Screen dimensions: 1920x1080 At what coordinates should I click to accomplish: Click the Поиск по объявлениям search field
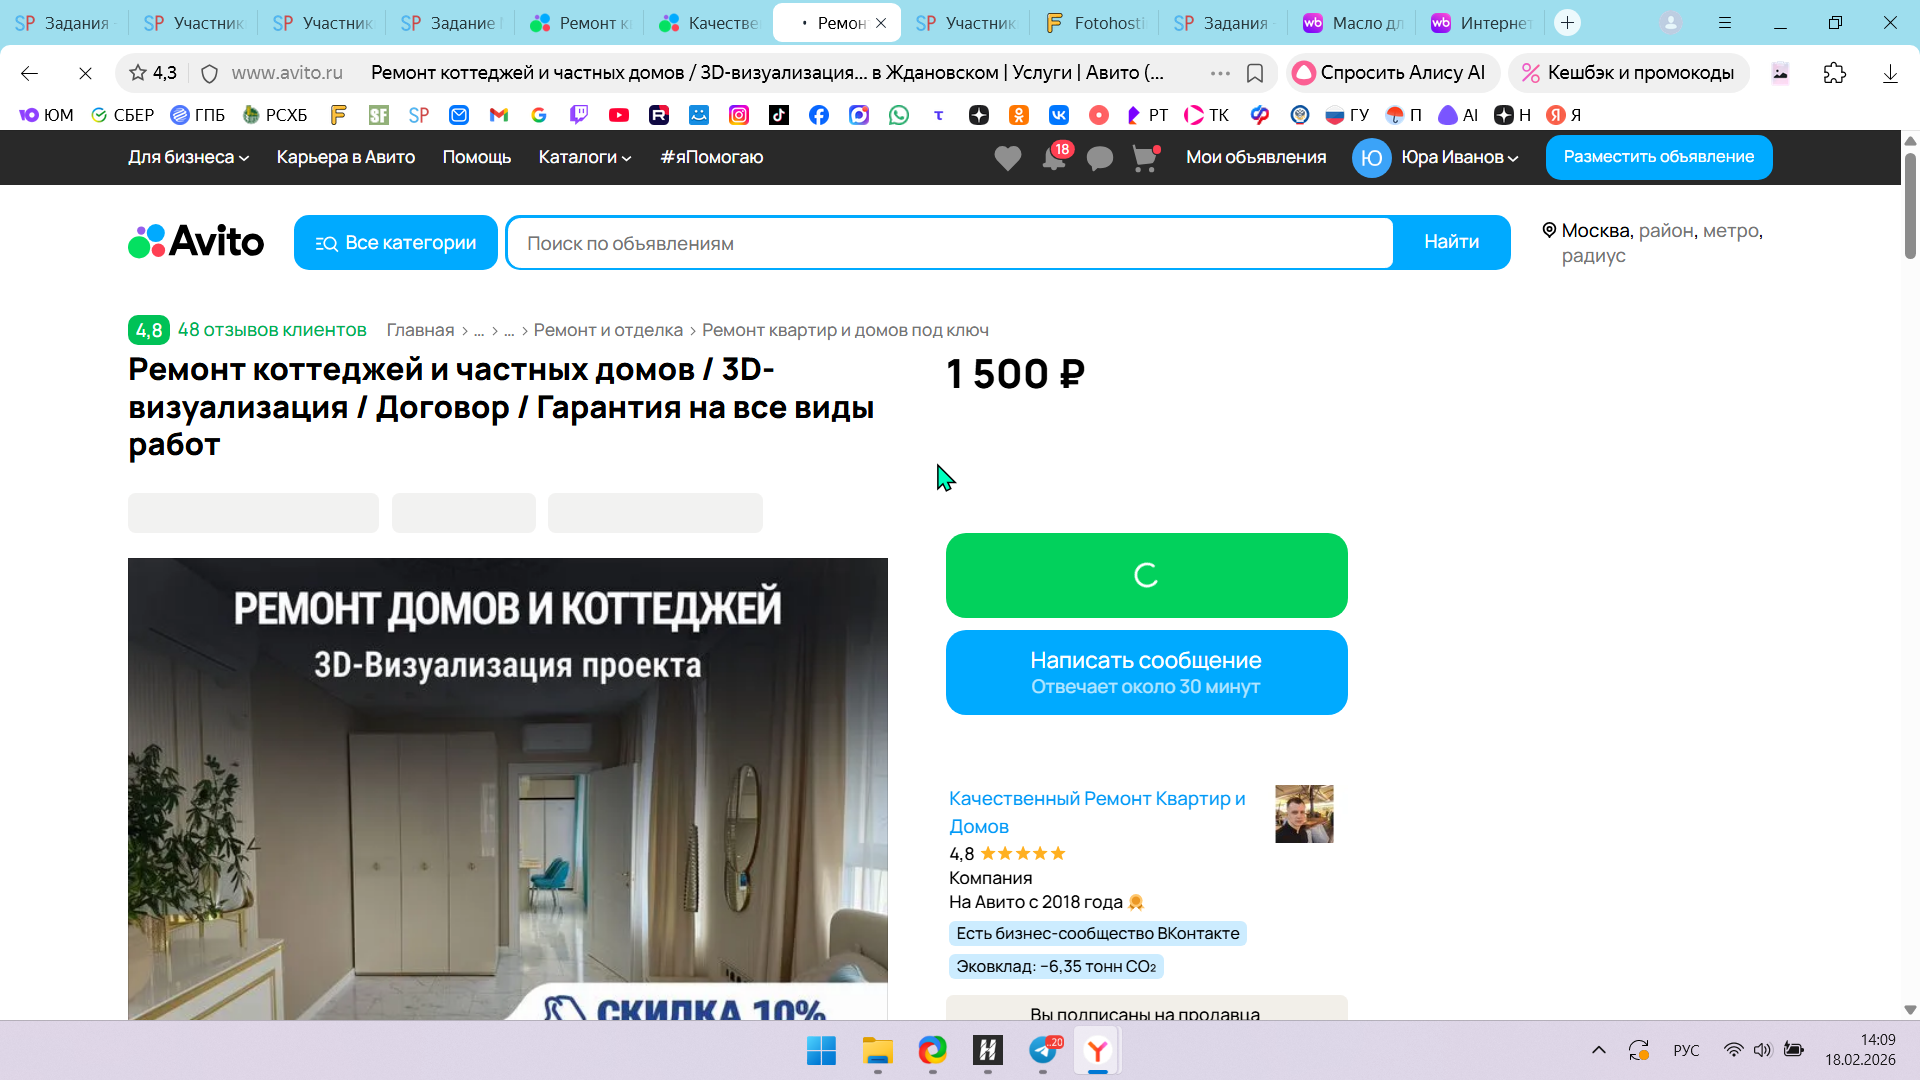tap(948, 243)
